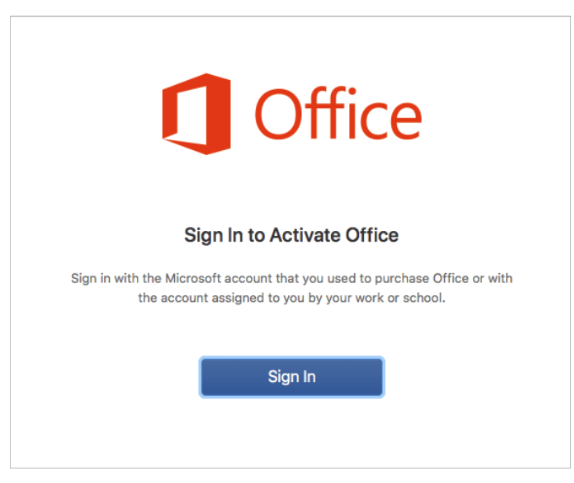Click the blue Sign In button
This screenshot has width=574, height=483.
click(292, 377)
